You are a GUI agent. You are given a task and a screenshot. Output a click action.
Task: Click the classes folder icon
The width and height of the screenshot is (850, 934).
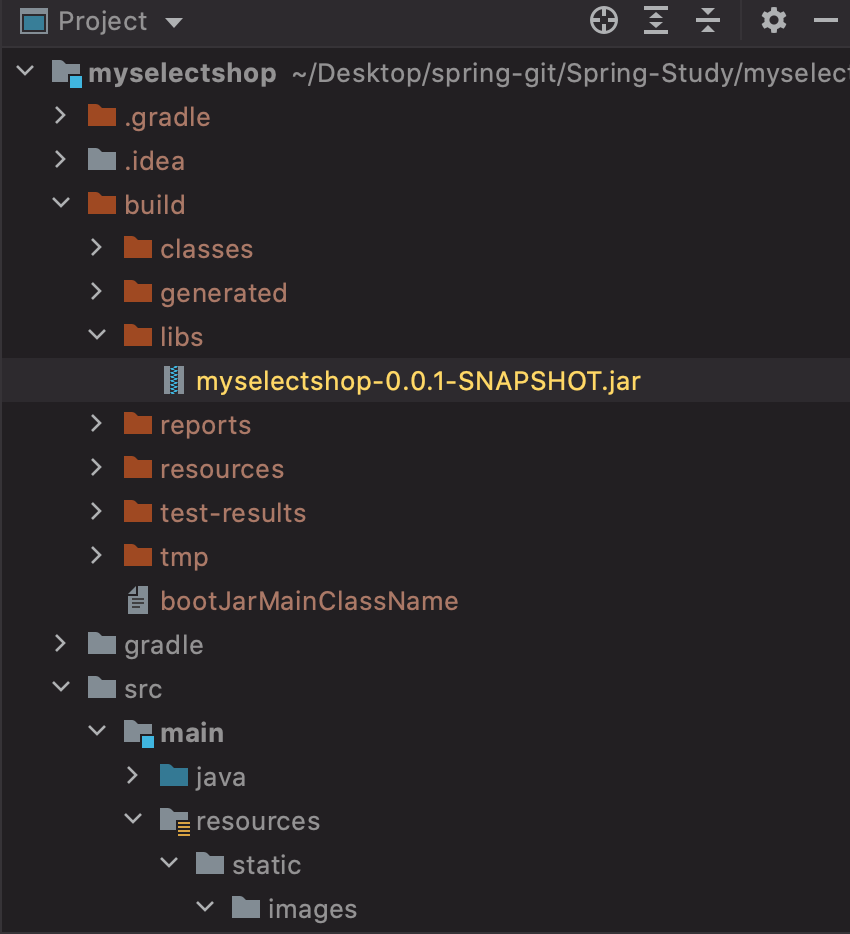tap(138, 248)
